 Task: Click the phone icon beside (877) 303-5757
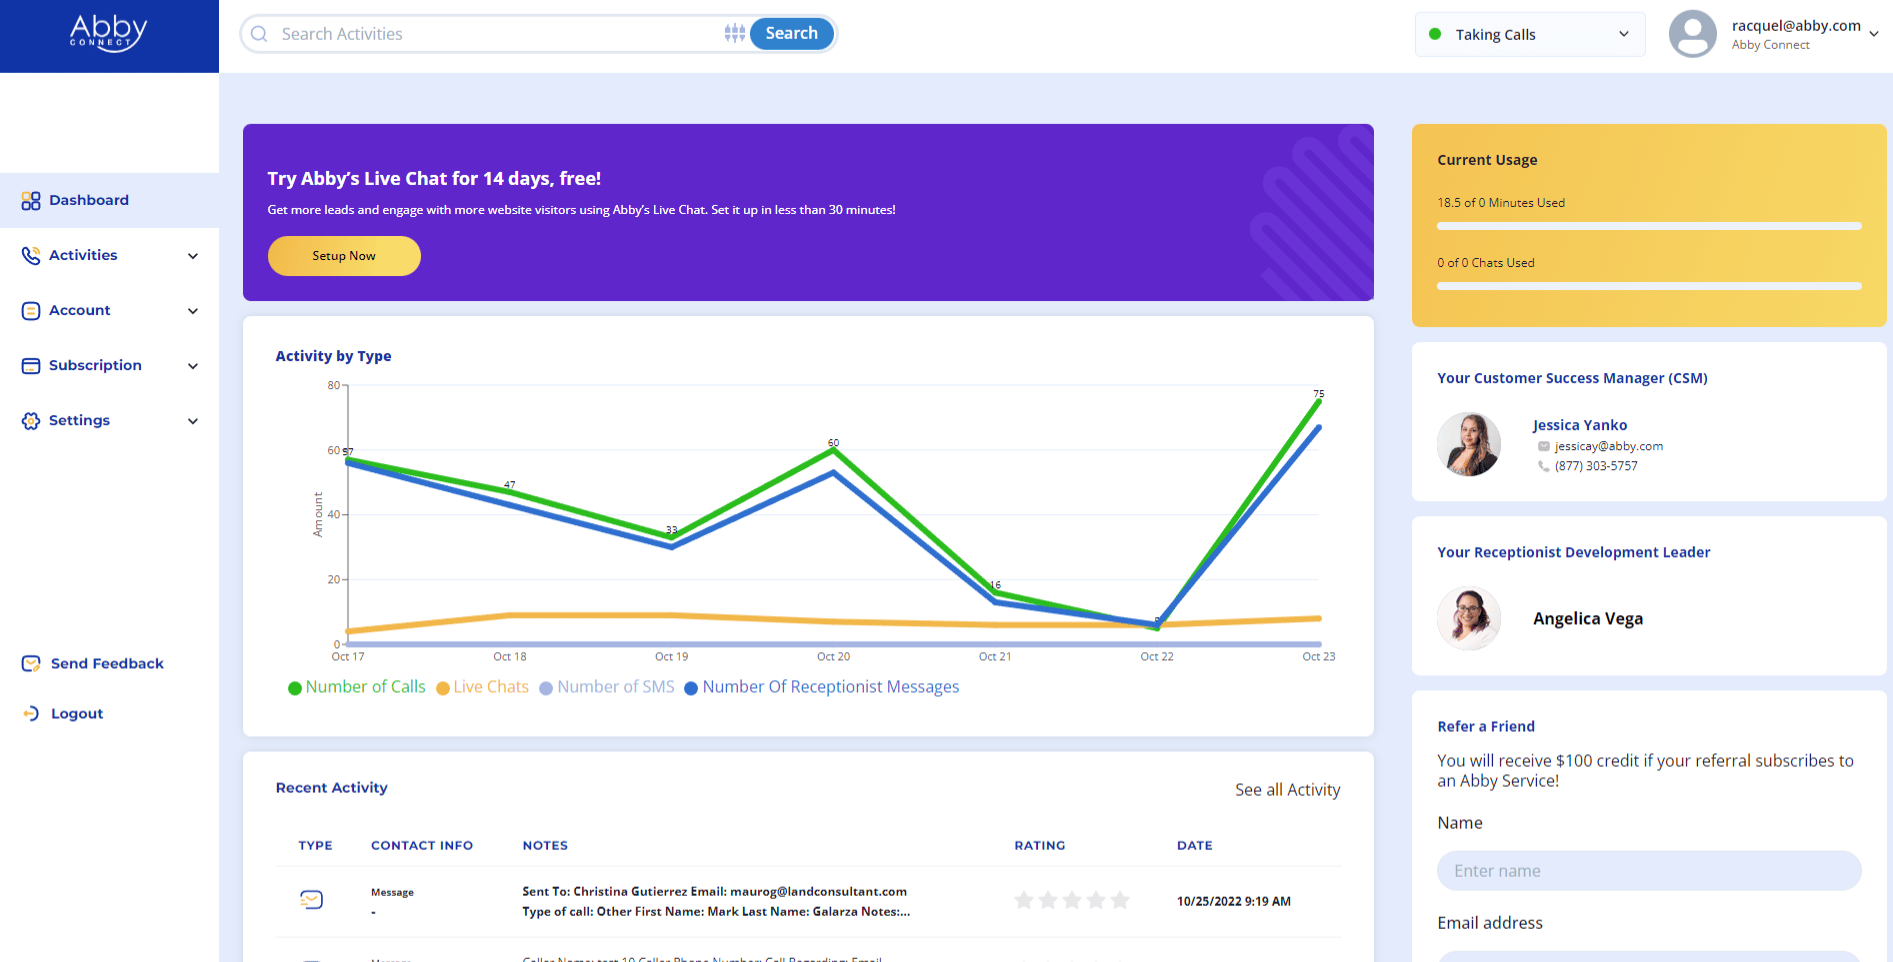tap(1544, 466)
